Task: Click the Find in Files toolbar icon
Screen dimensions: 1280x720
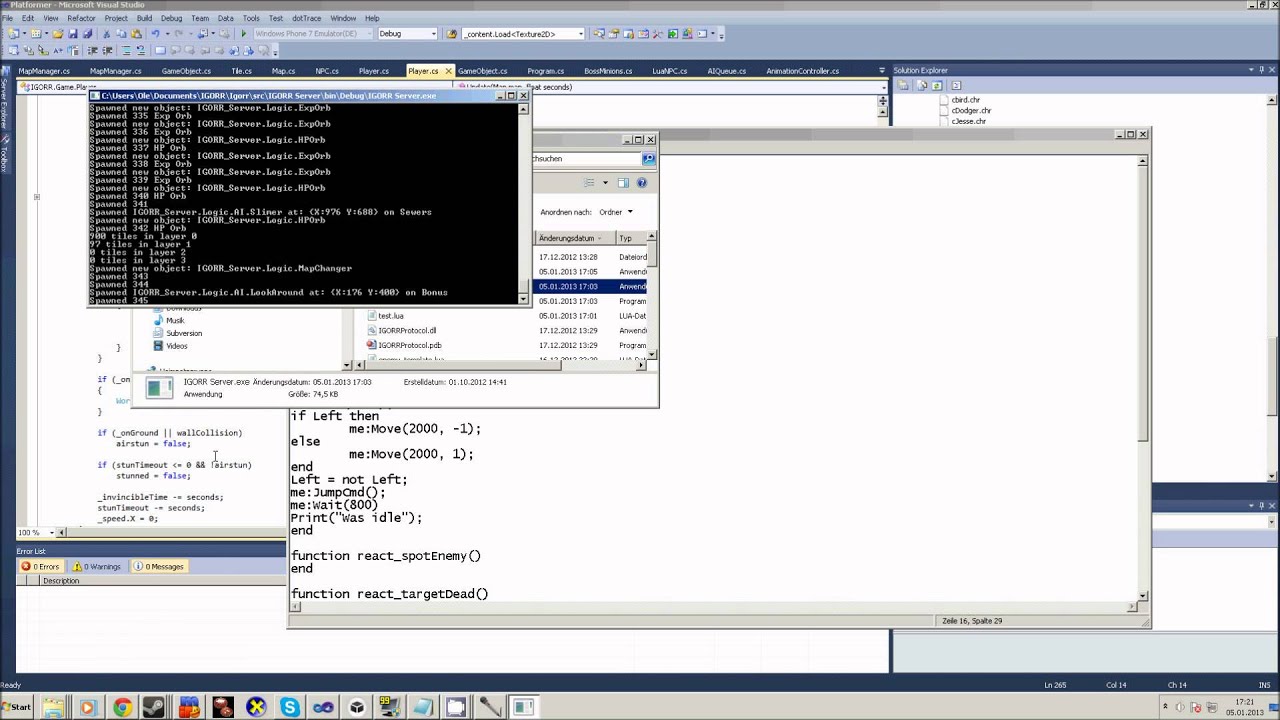Action: [452, 34]
